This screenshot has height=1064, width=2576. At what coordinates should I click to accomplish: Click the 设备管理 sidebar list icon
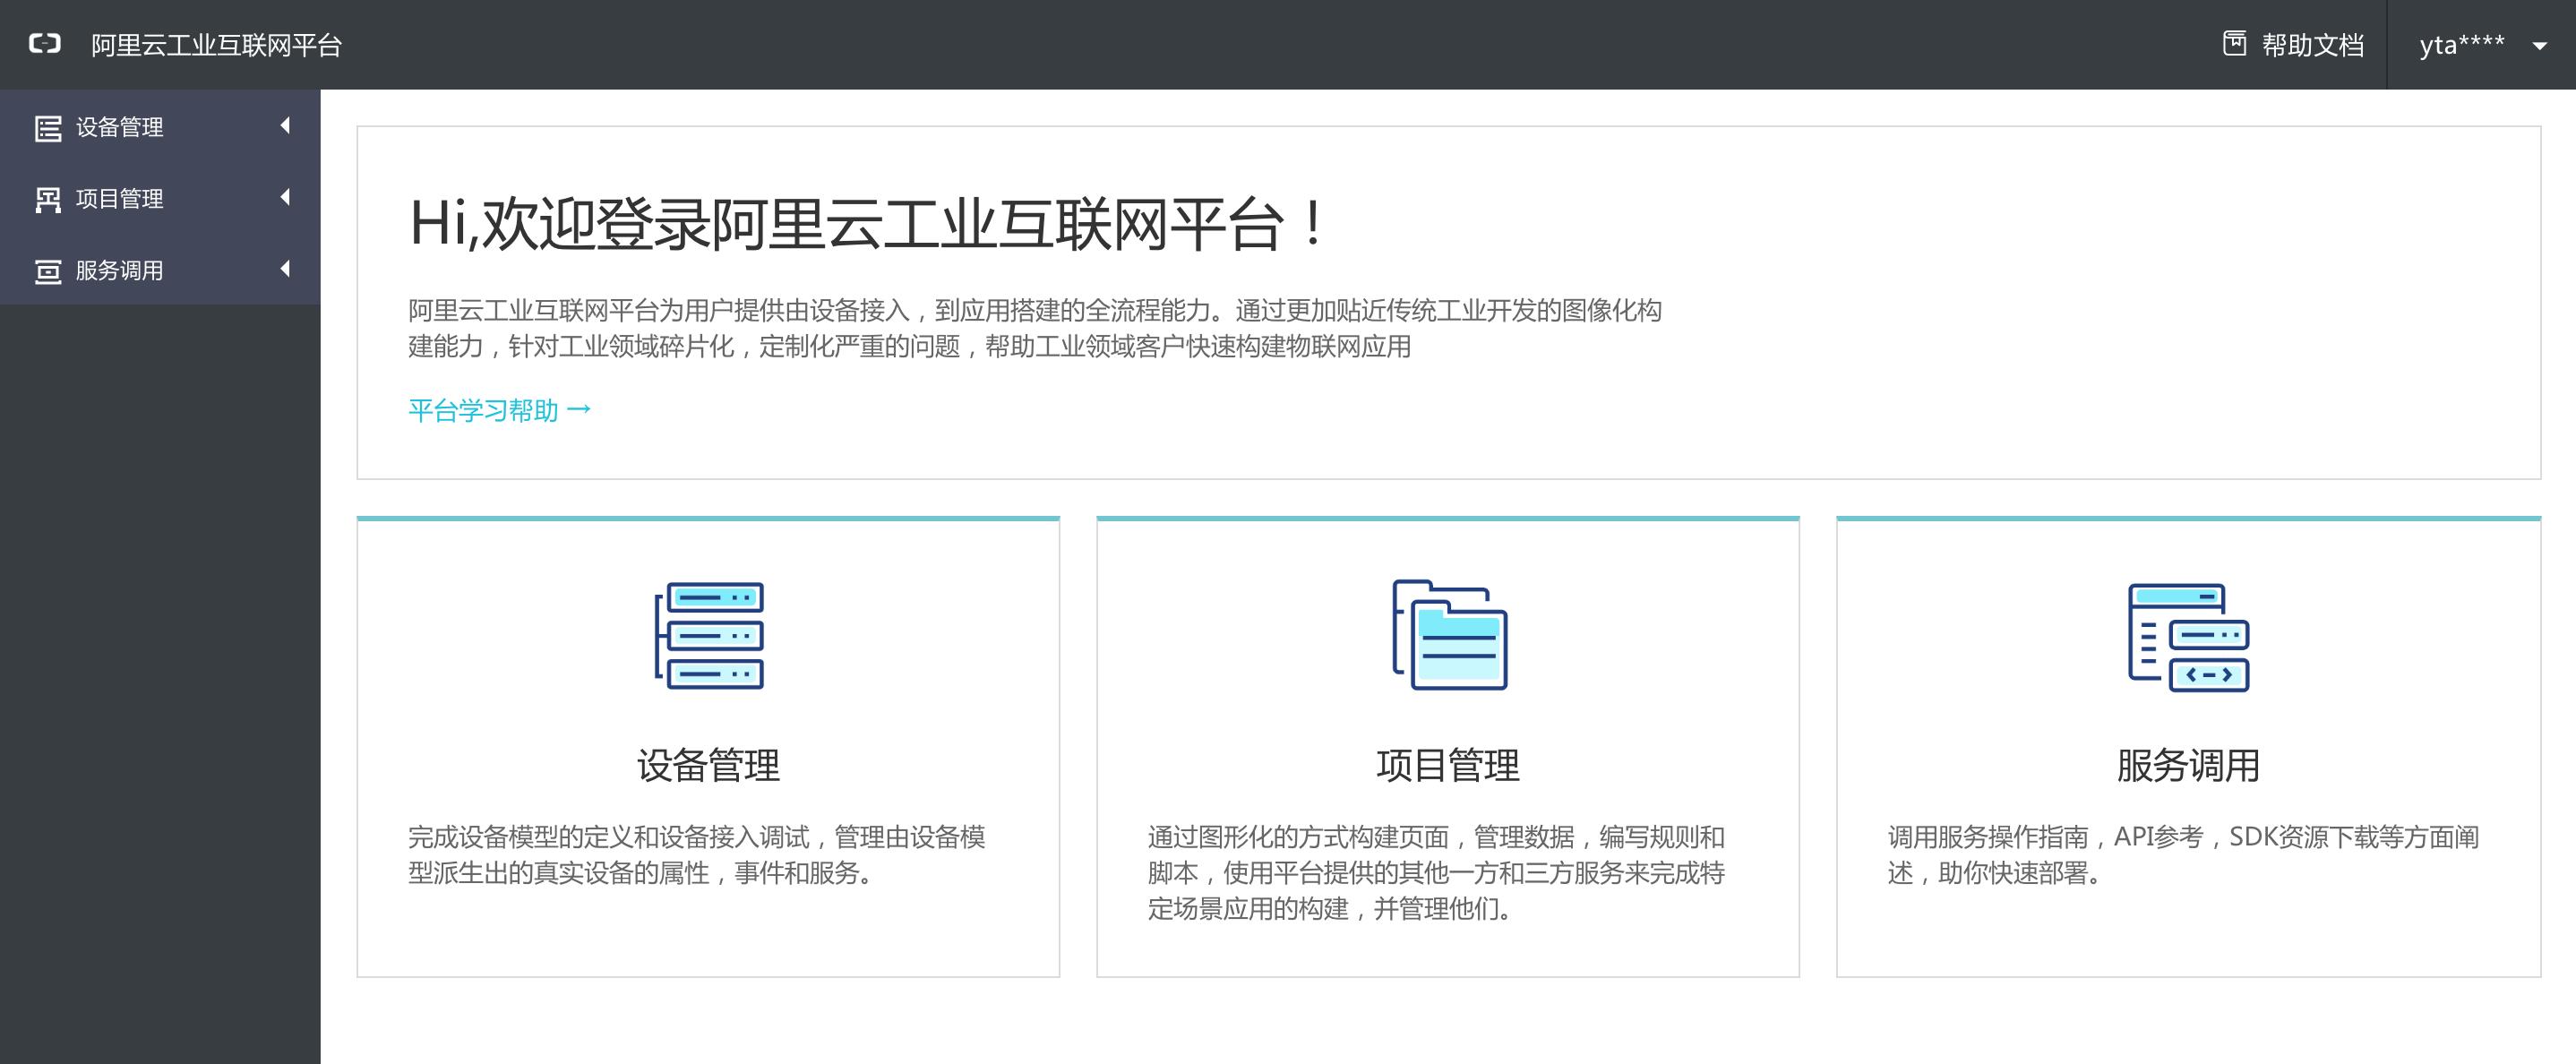coord(48,128)
